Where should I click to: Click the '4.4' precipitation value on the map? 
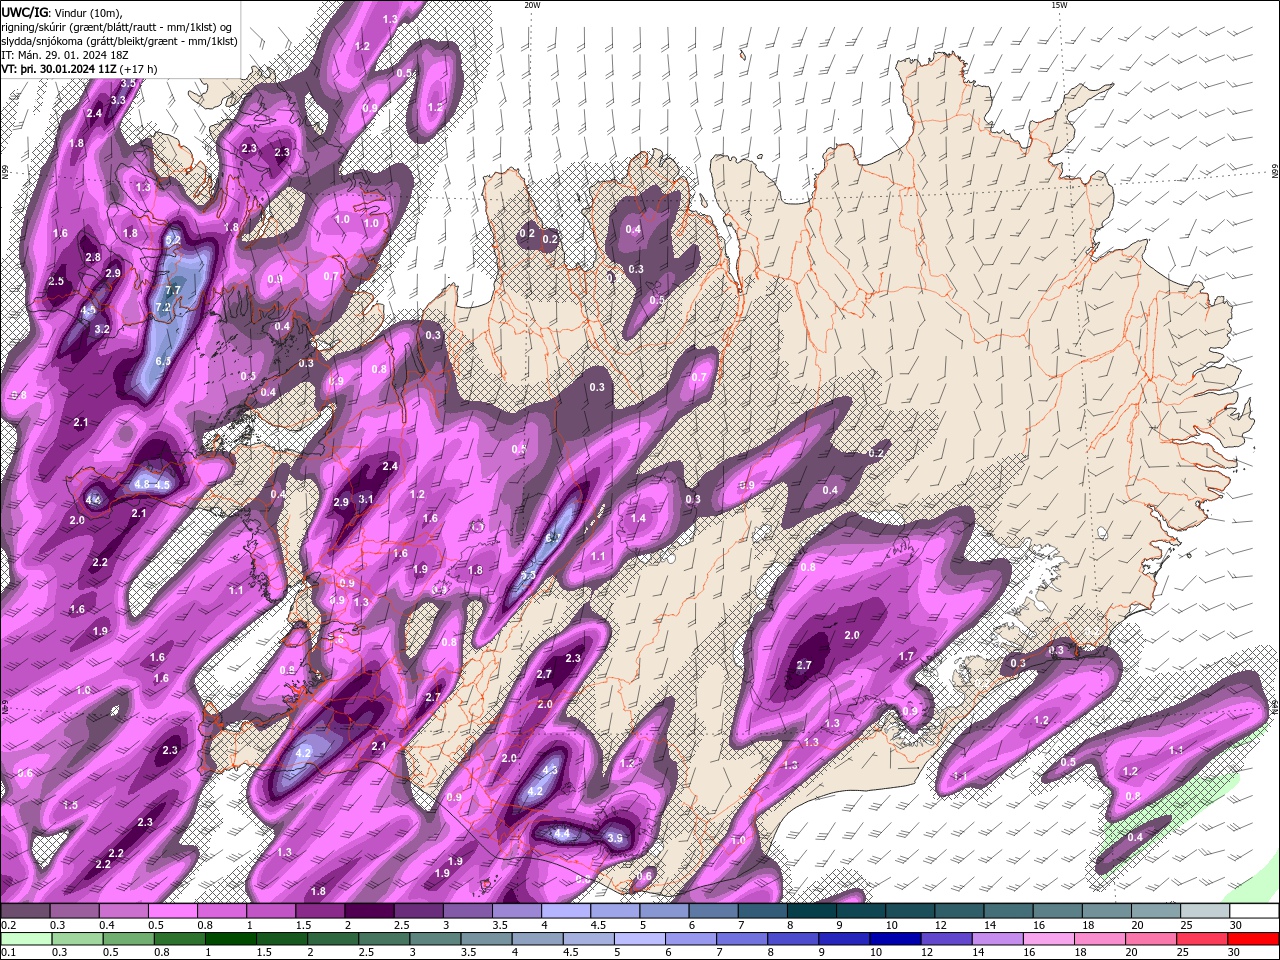562,833
